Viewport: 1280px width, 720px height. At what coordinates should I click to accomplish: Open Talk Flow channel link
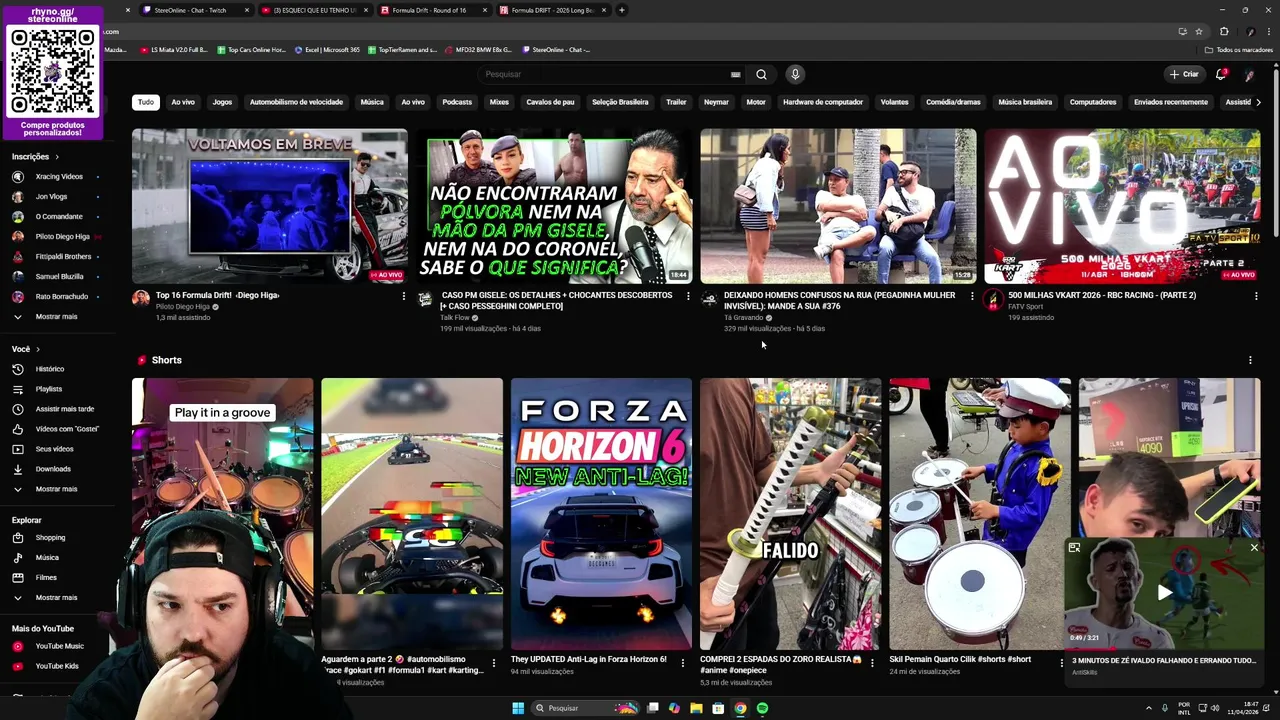[x=455, y=318]
